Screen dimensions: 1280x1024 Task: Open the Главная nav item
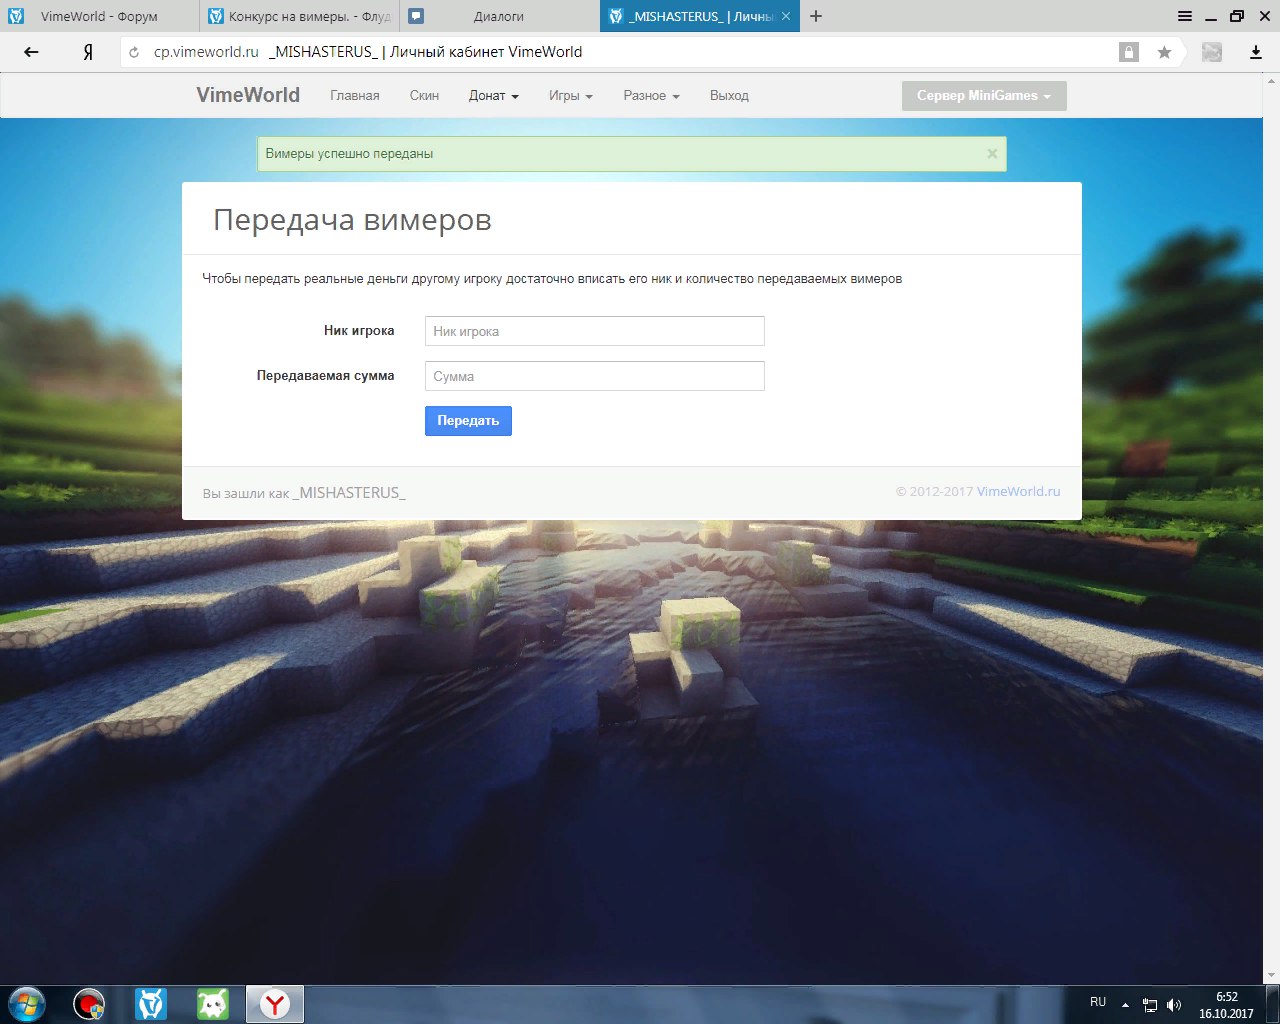[355, 96]
